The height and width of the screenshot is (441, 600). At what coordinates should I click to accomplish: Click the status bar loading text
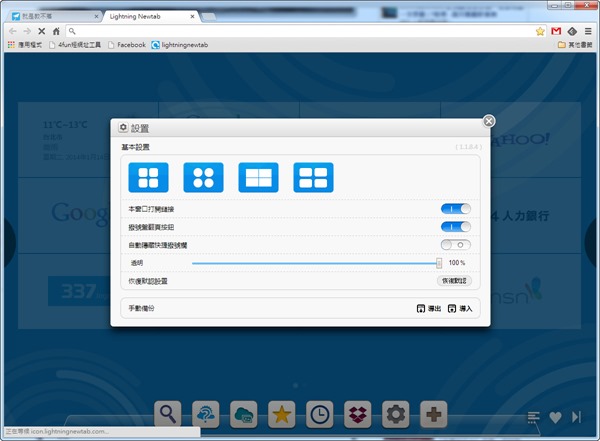click(57, 431)
